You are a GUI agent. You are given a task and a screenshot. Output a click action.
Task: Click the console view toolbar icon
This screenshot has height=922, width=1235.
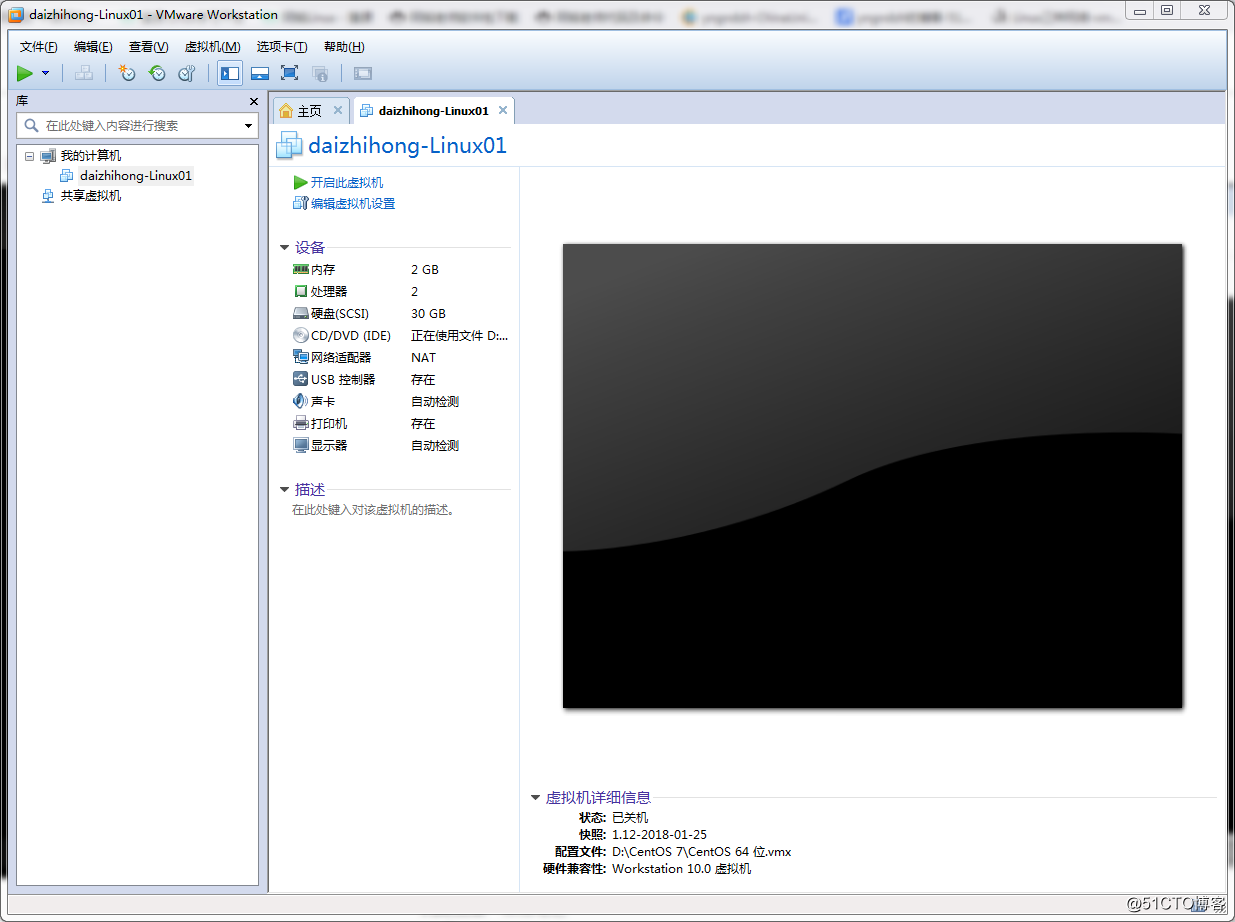coord(363,73)
